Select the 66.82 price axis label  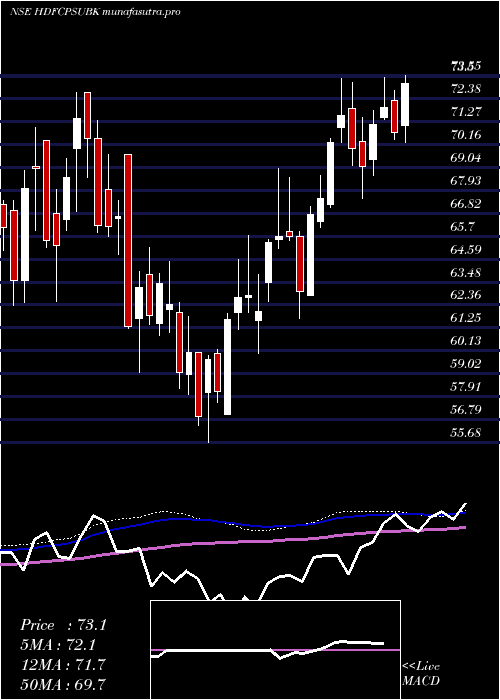tap(466, 204)
